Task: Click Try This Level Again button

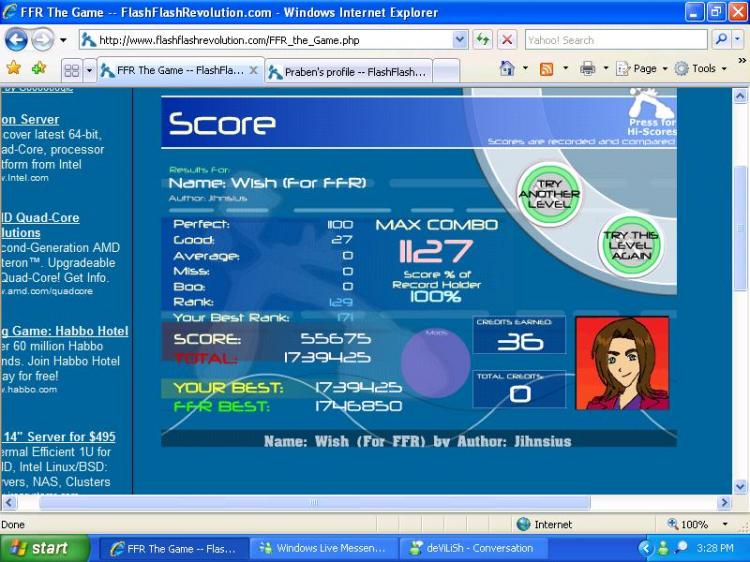Action: pyautogui.click(x=631, y=245)
